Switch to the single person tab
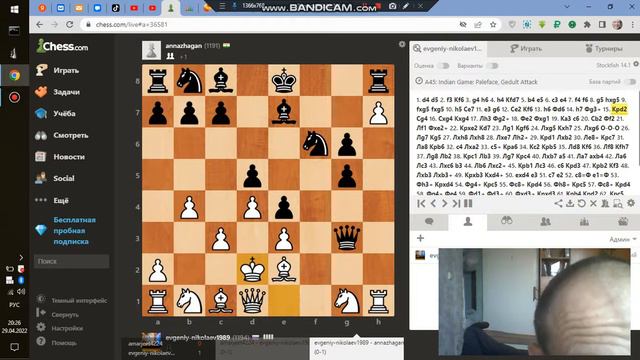 pyautogui.click(x=468, y=221)
